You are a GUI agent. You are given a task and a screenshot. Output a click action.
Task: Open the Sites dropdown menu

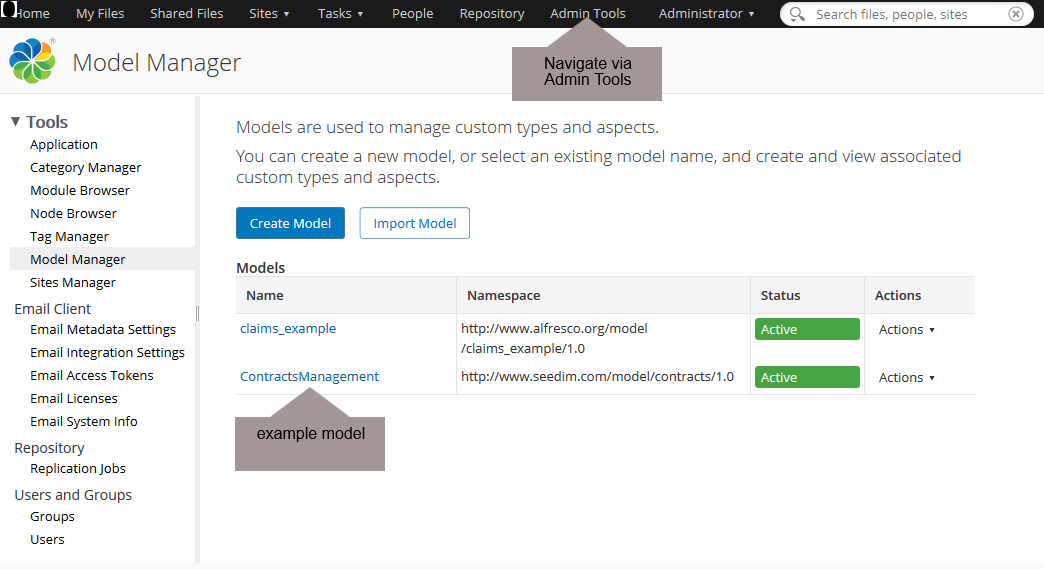pos(269,13)
